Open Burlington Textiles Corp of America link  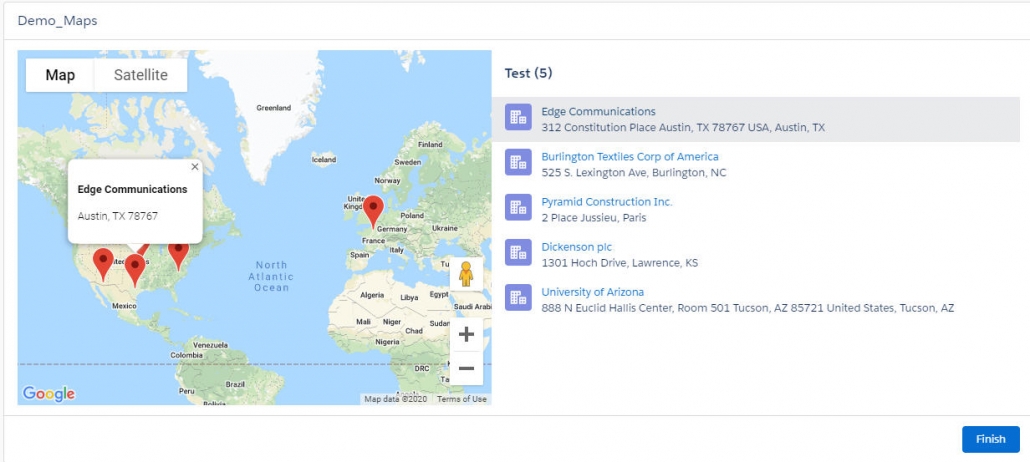pyautogui.click(x=629, y=157)
